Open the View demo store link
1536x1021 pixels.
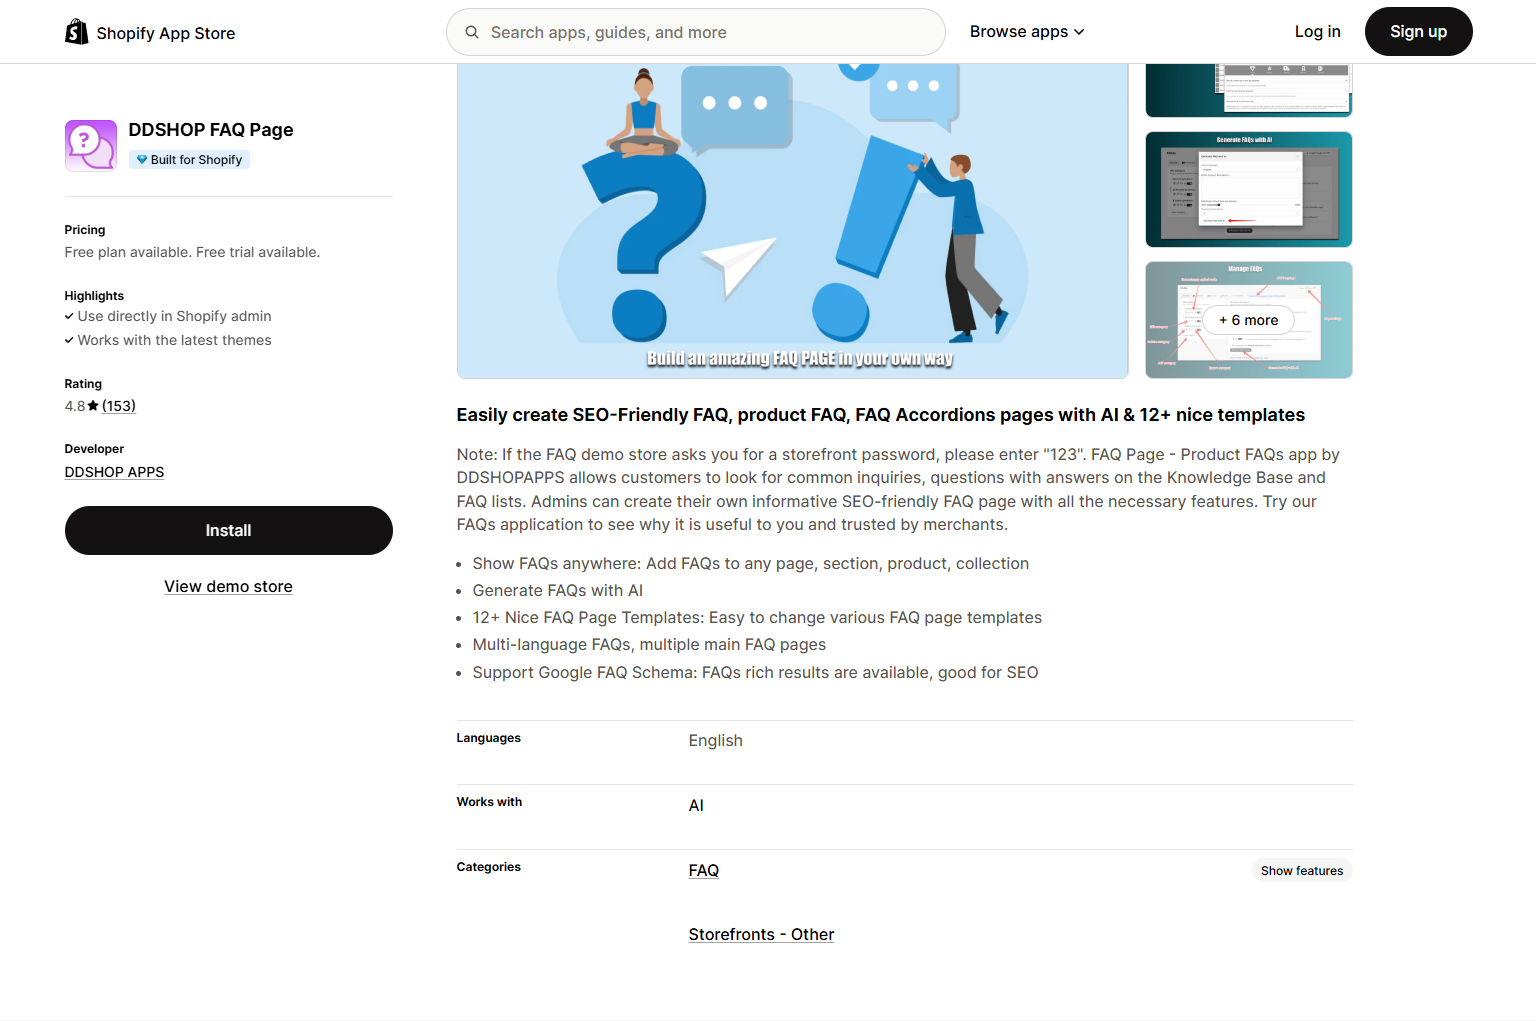(228, 587)
